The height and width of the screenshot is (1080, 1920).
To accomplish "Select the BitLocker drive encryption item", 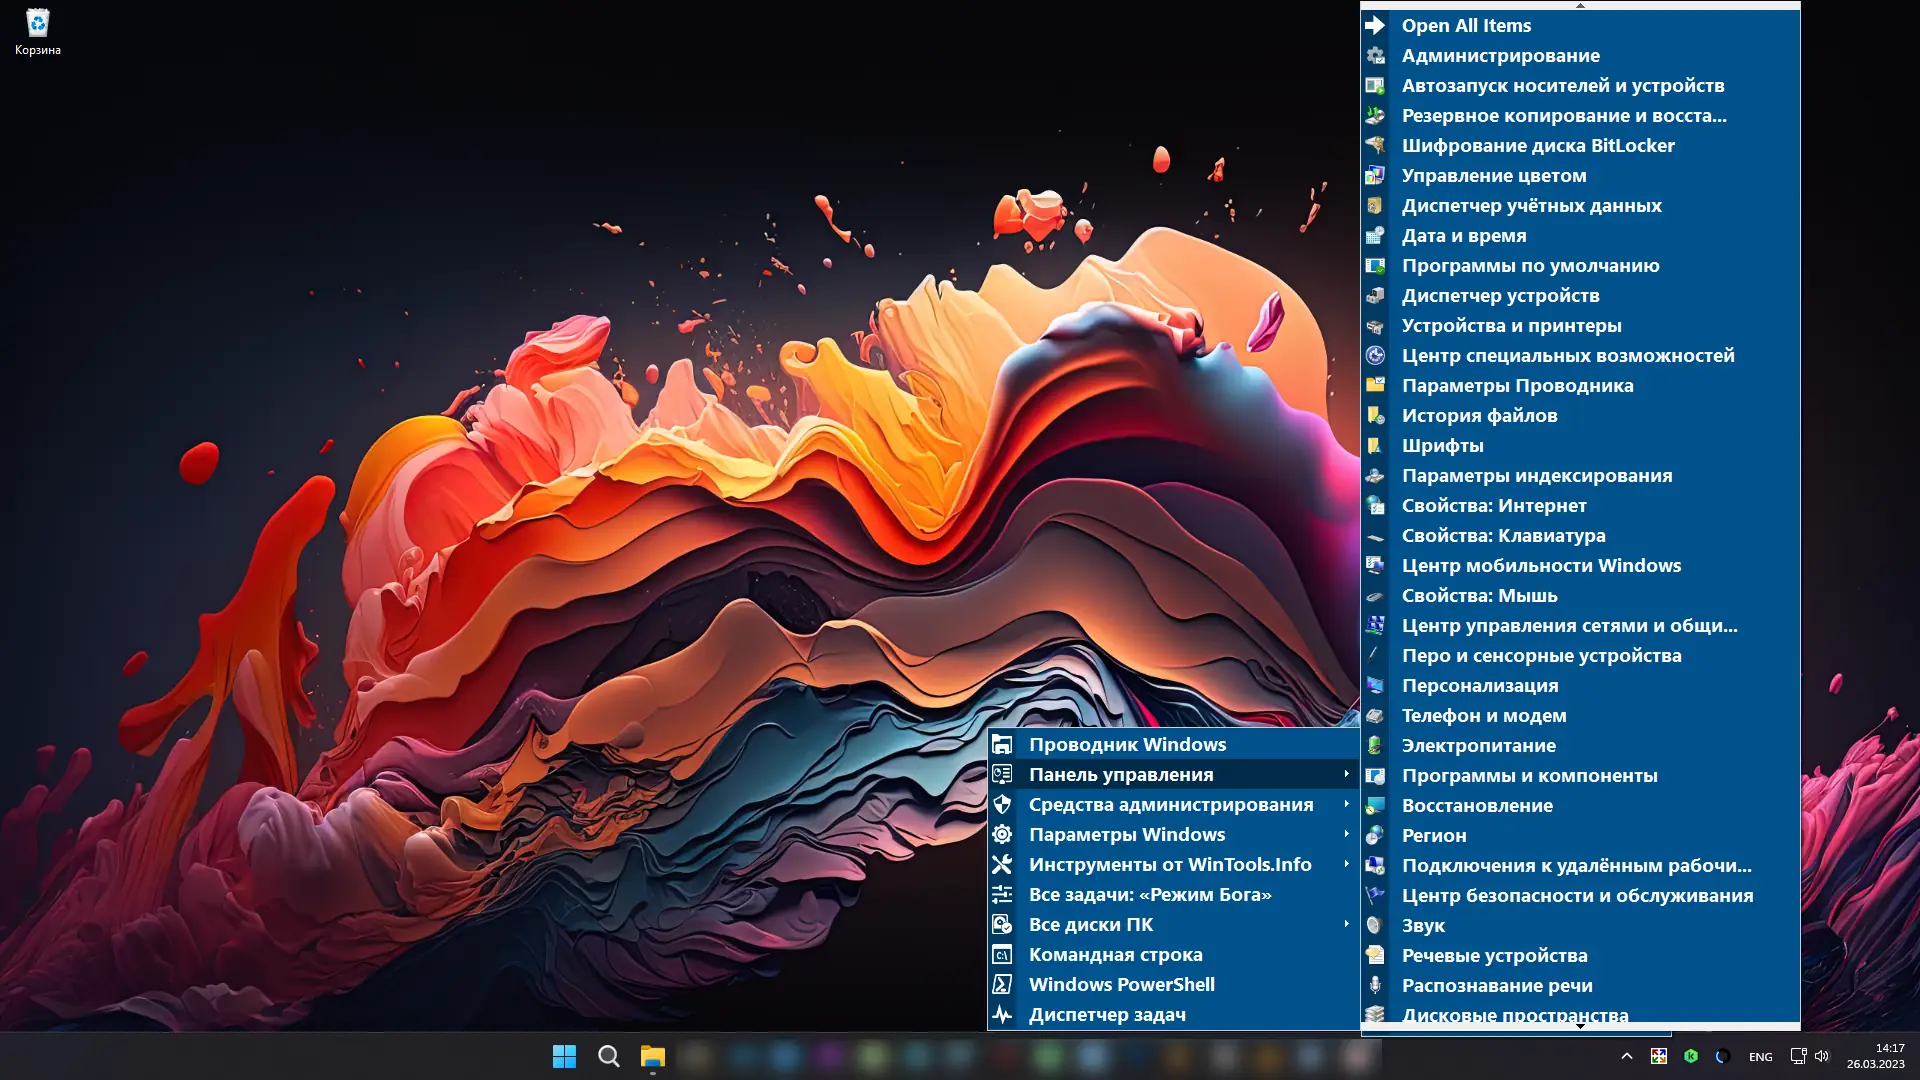I will pos(1537,146).
